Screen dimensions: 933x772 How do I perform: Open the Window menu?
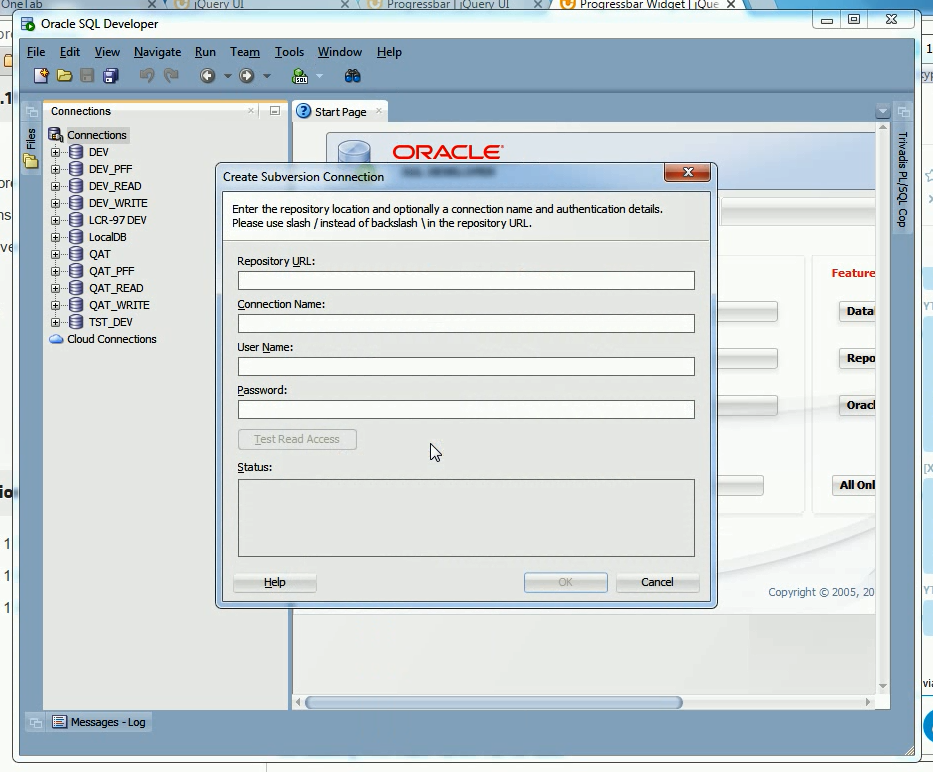(x=340, y=52)
